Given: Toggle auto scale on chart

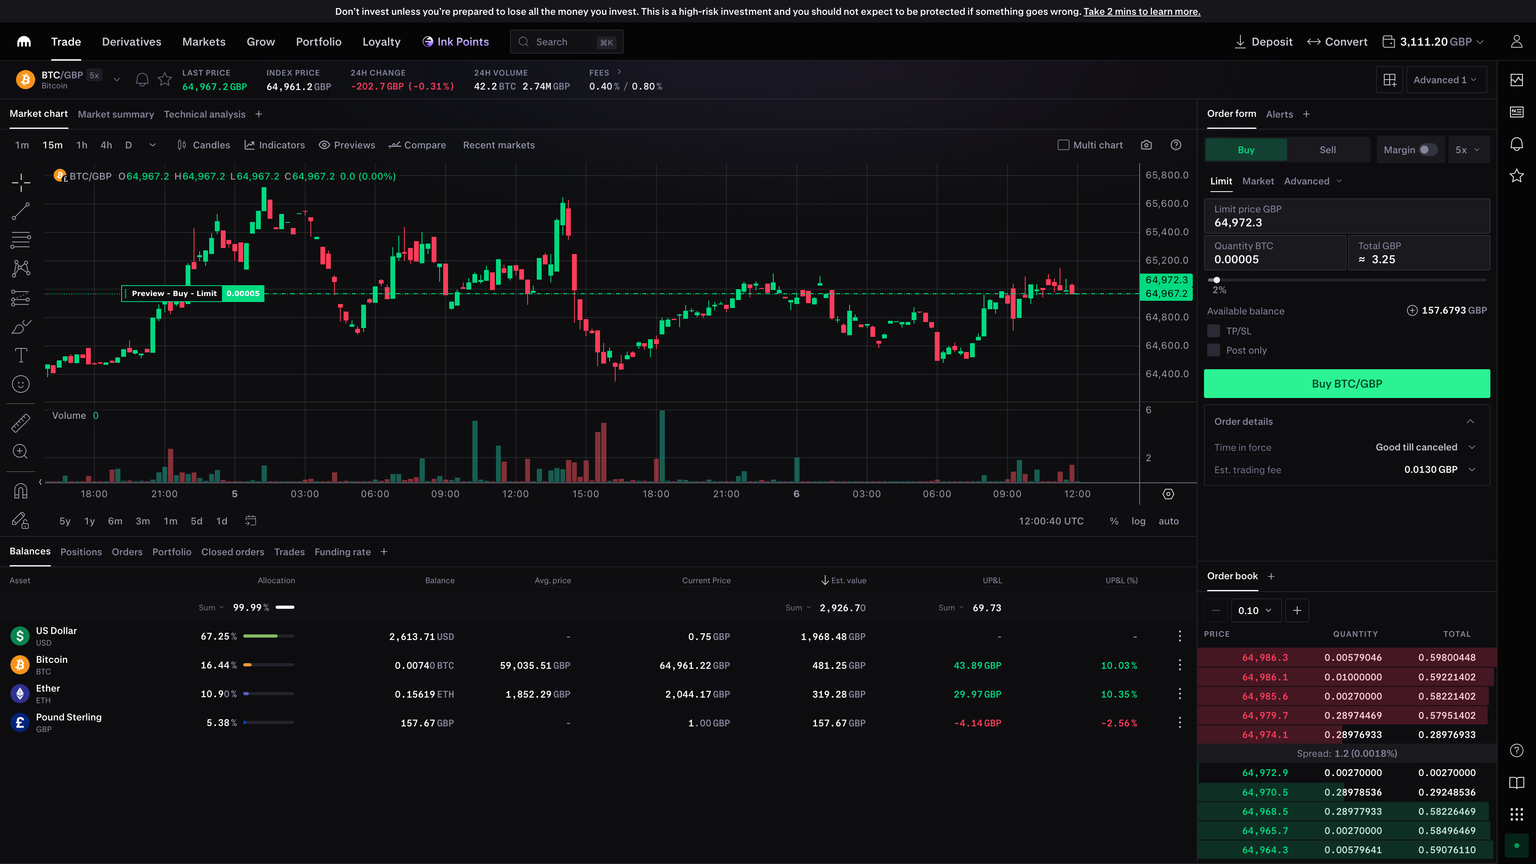Looking at the screenshot, I should coord(1169,521).
